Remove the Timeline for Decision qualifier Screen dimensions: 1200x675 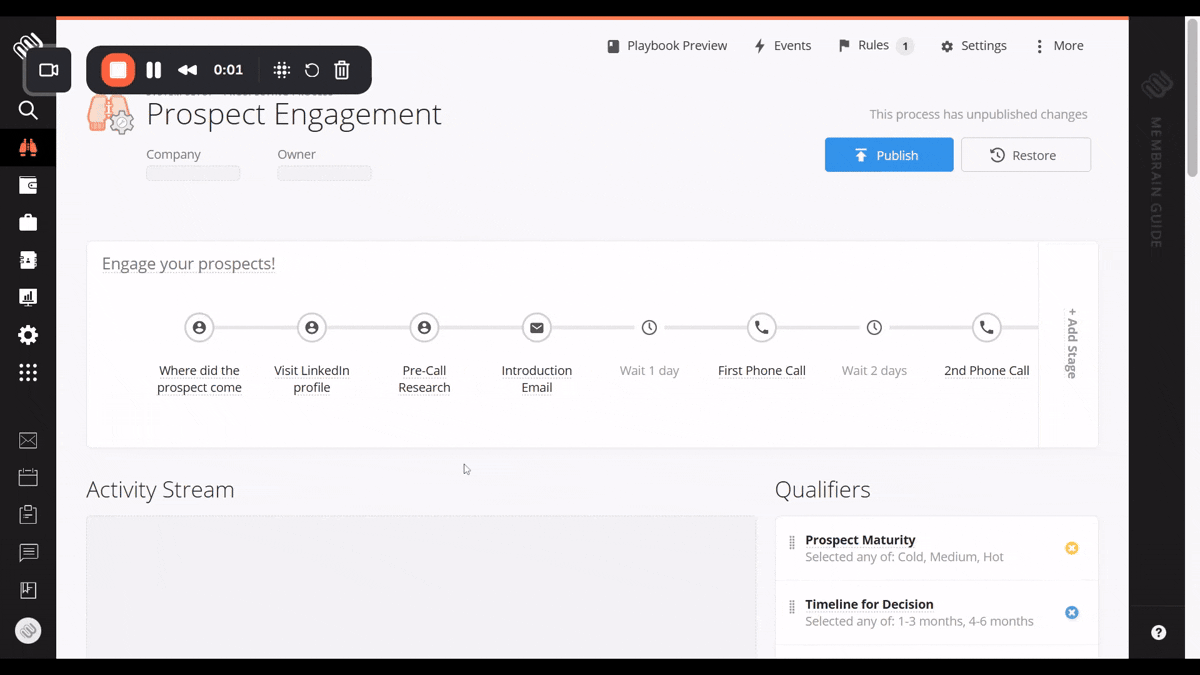(1071, 612)
